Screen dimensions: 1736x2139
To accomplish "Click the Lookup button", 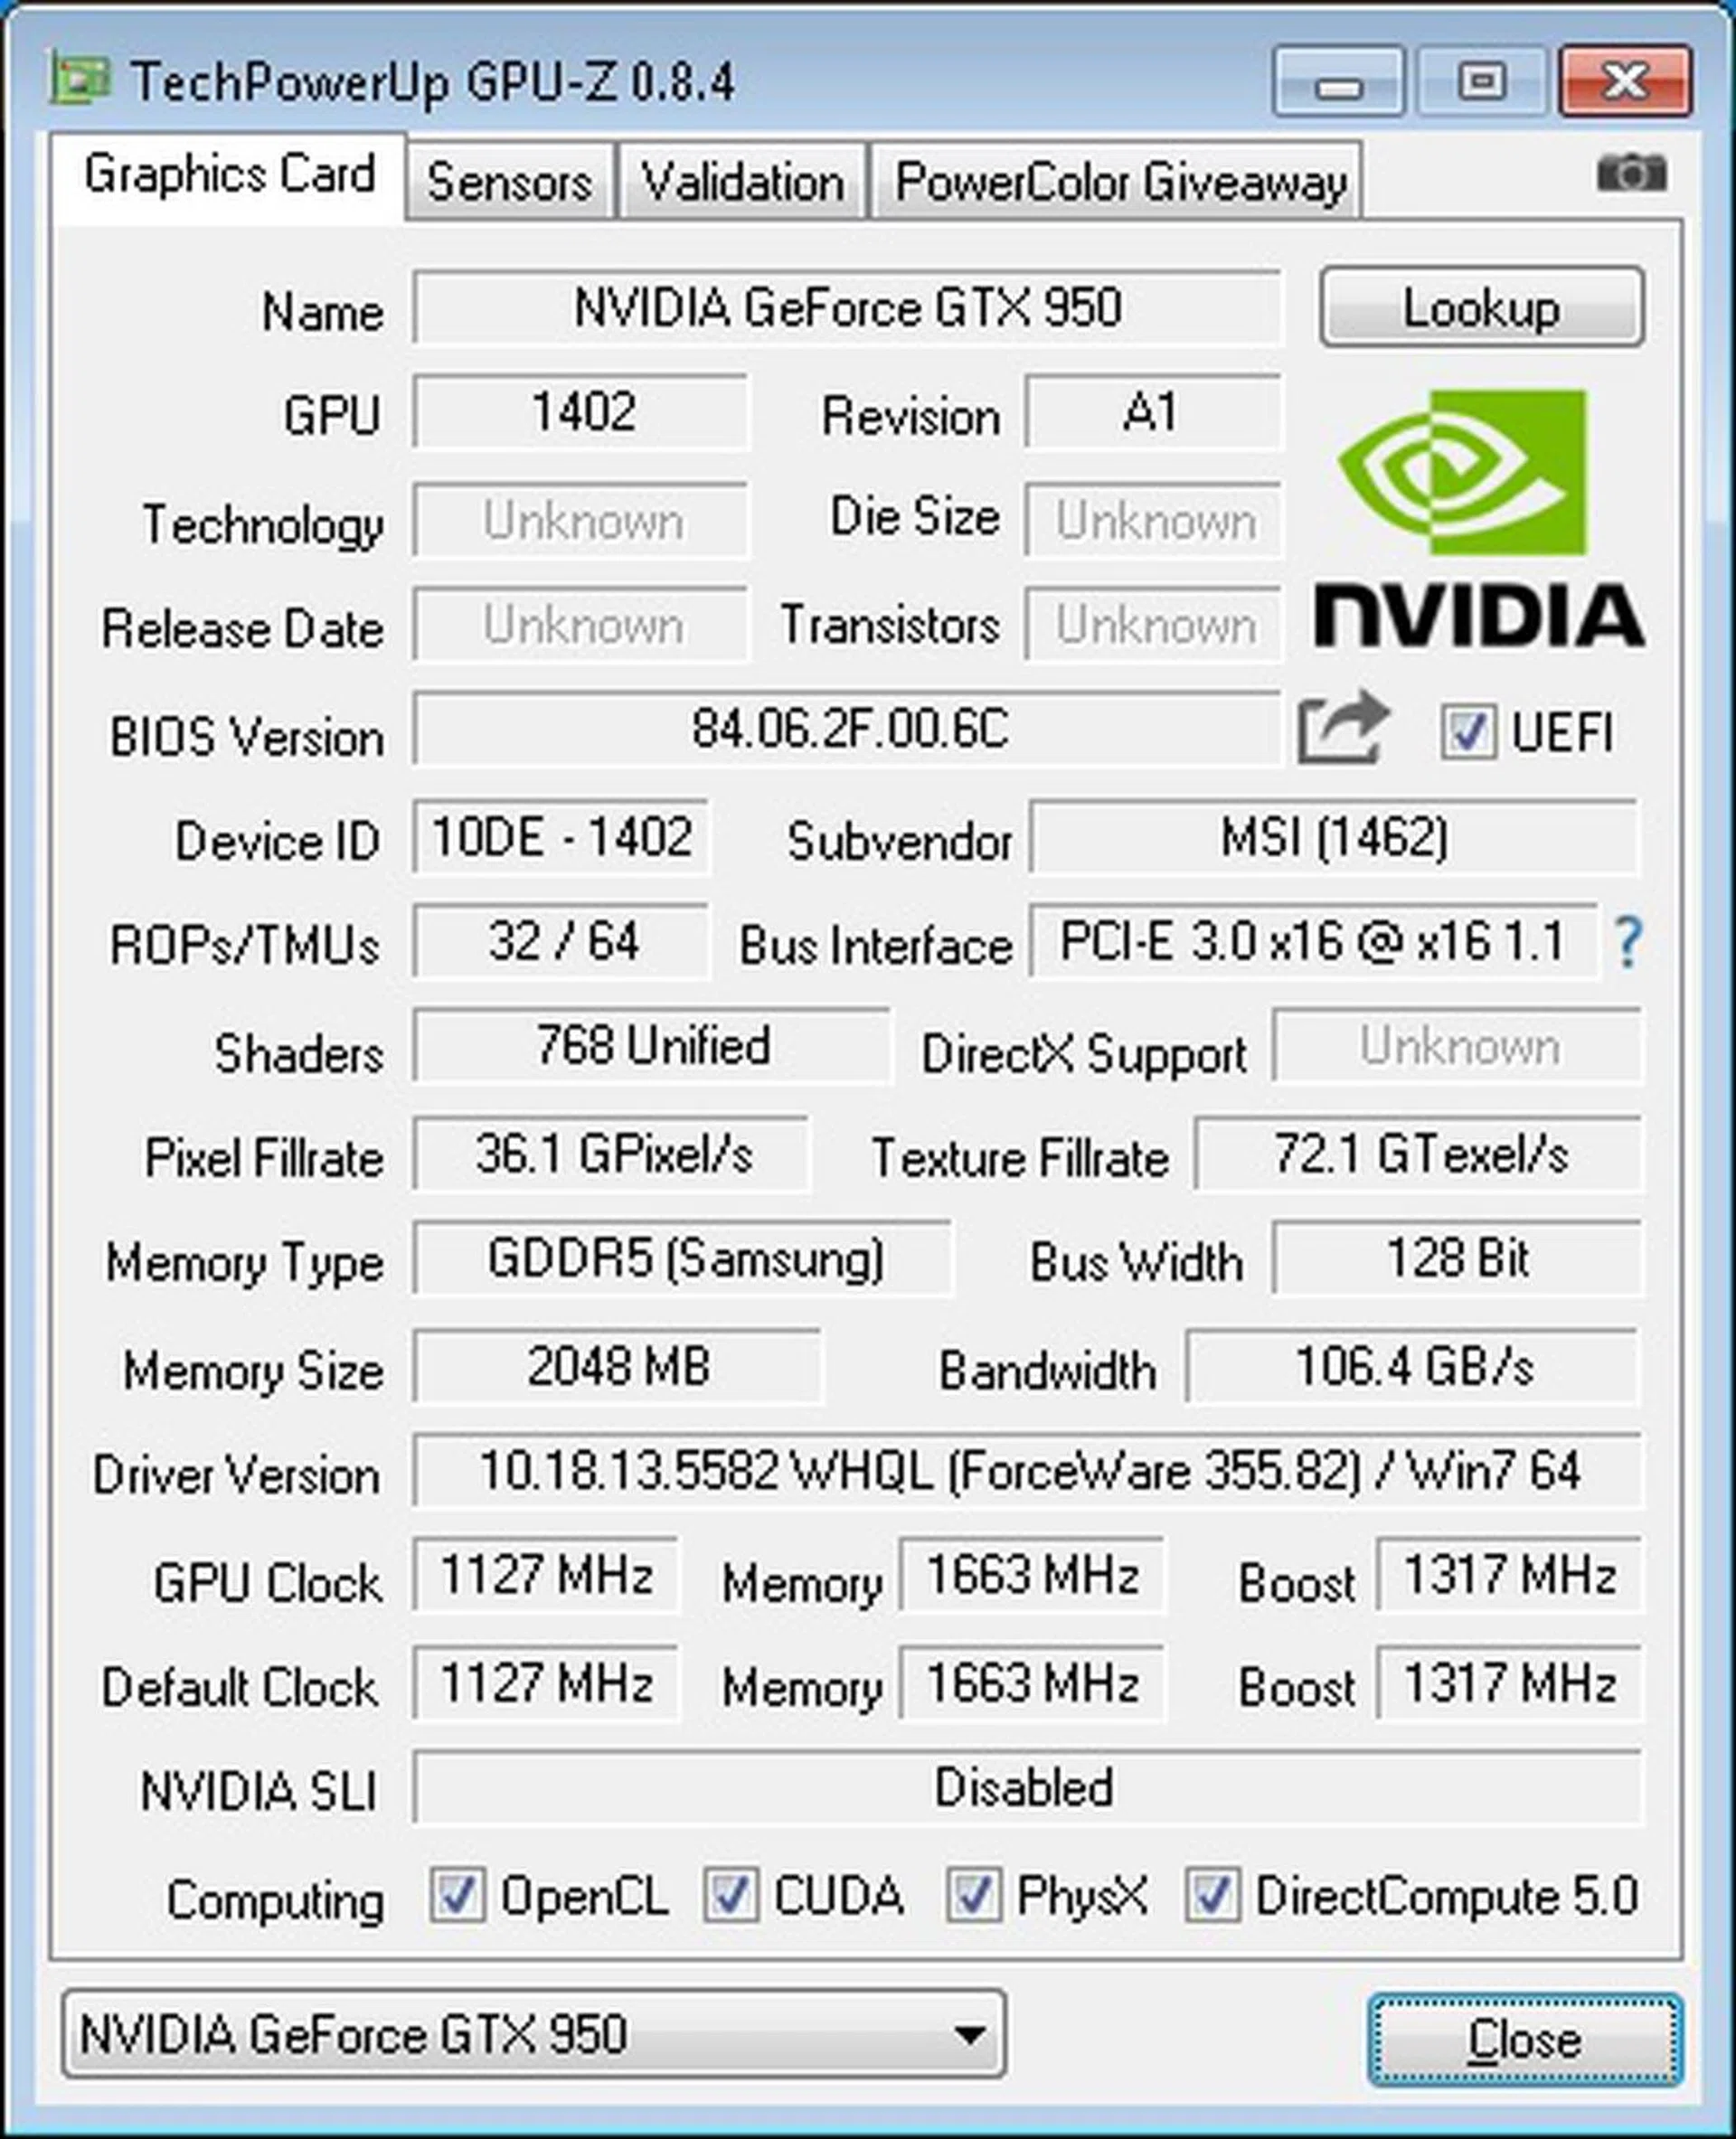I will [1481, 307].
